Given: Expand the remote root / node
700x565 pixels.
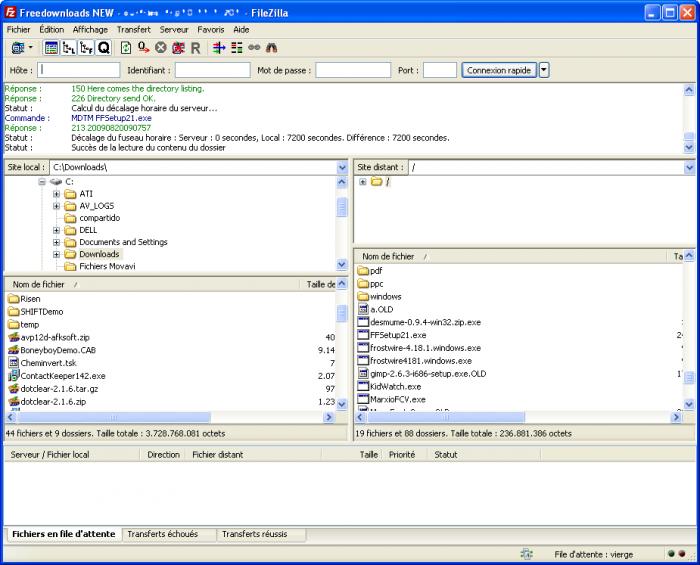Looking at the screenshot, I should click(x=362, y=182).
